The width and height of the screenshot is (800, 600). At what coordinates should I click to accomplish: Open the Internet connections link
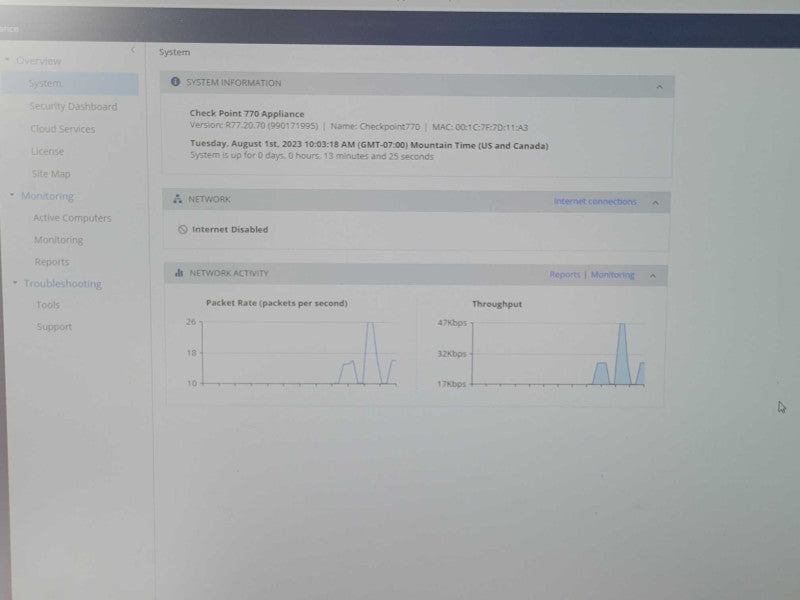pyautogui.click(x=595, y=202)
